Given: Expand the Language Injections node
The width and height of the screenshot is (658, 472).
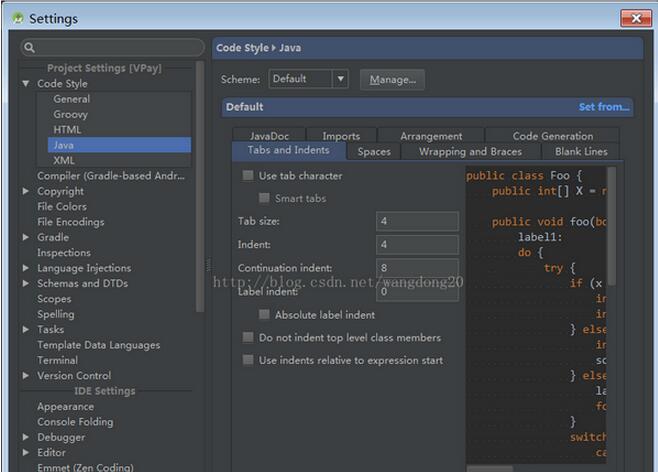Looking at the screenshot, I should coord(26,268).
